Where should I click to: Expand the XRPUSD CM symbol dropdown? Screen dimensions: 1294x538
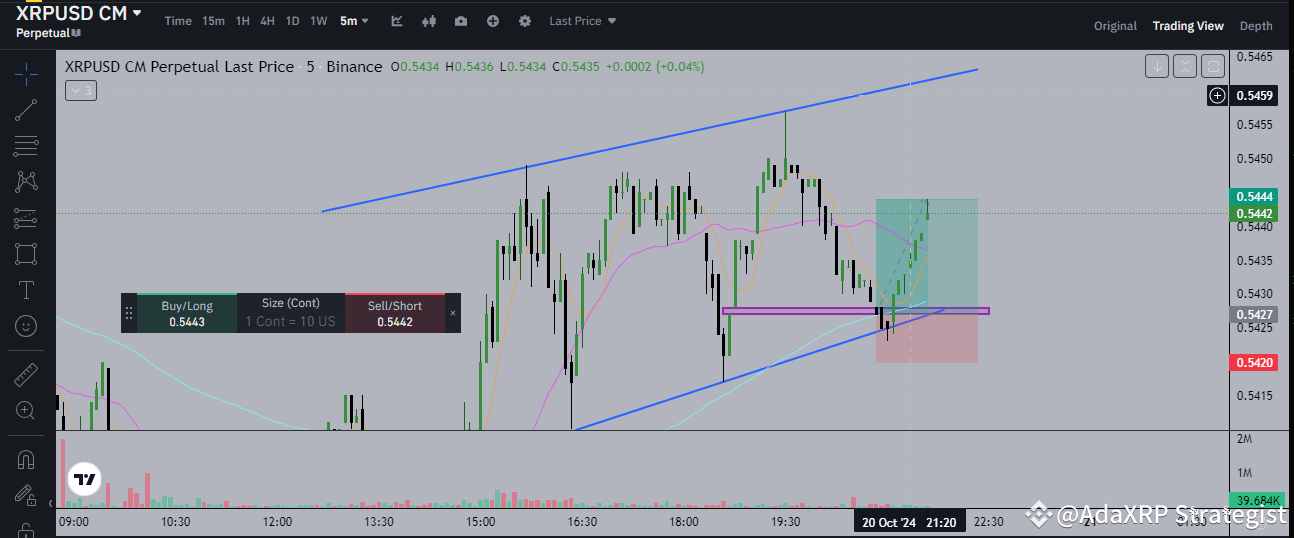pyautogui.click(x=137, y=14)
